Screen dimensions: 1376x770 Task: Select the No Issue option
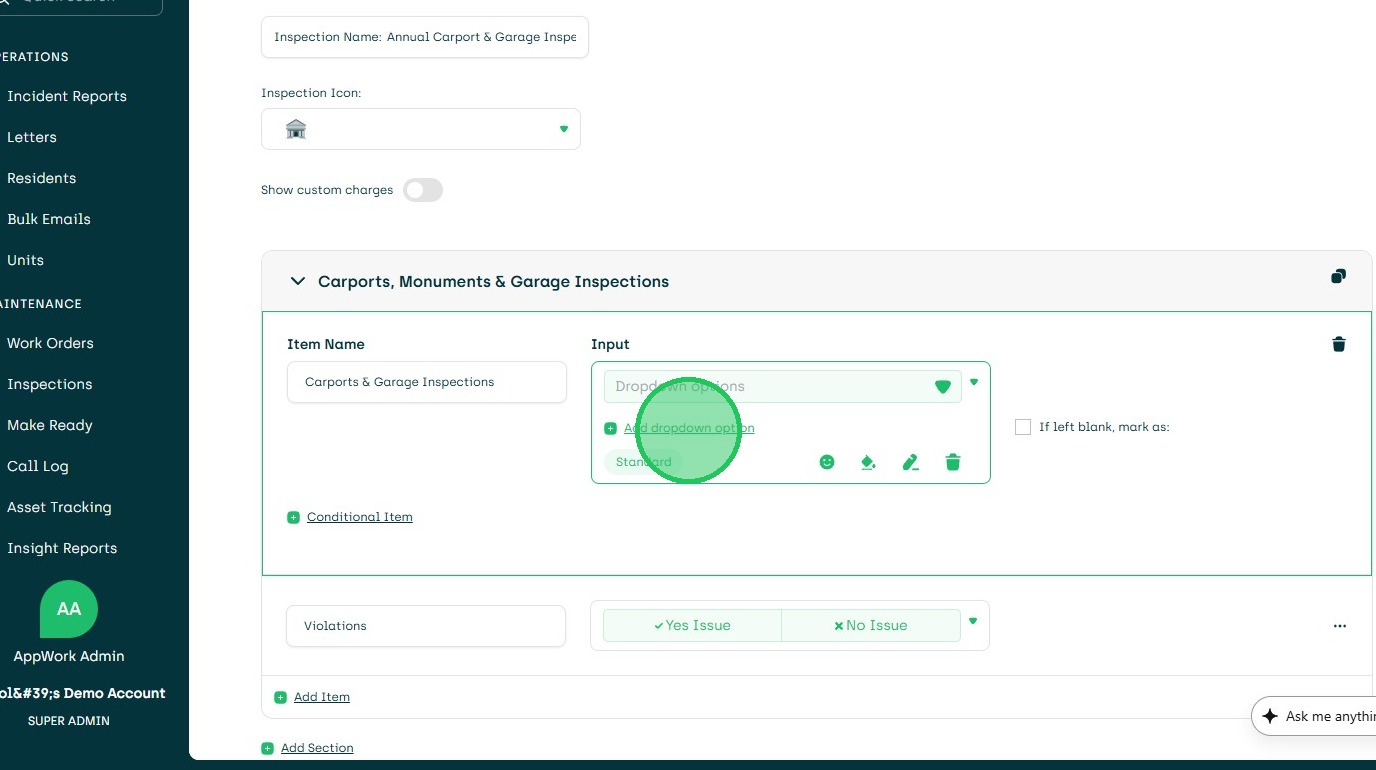pyautogui.click(x=870, y=625)
